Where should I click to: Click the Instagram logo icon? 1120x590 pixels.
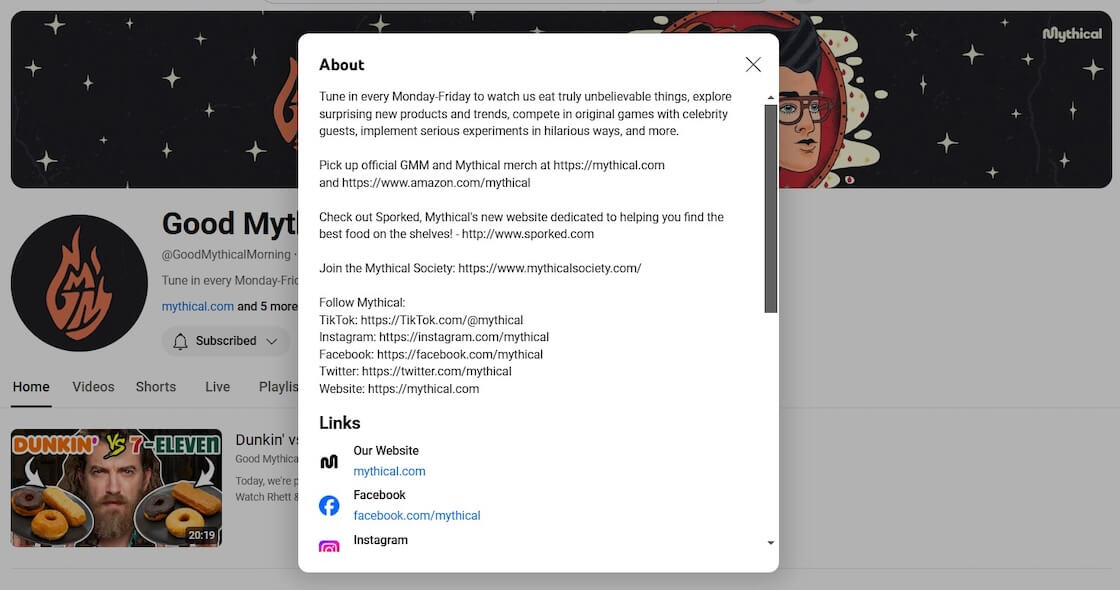point(329,547)
